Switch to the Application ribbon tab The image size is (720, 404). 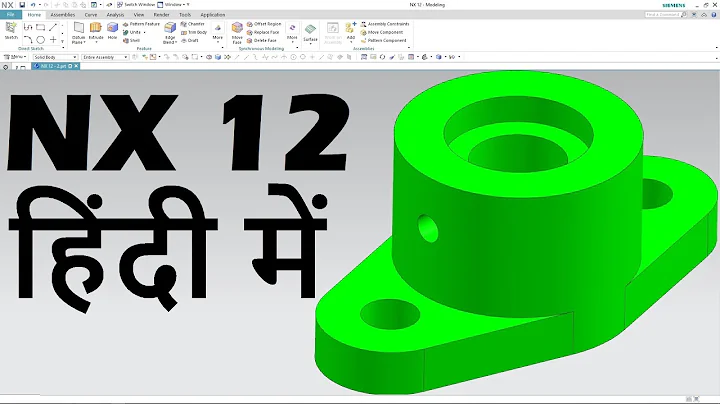(x=213, y=15)
